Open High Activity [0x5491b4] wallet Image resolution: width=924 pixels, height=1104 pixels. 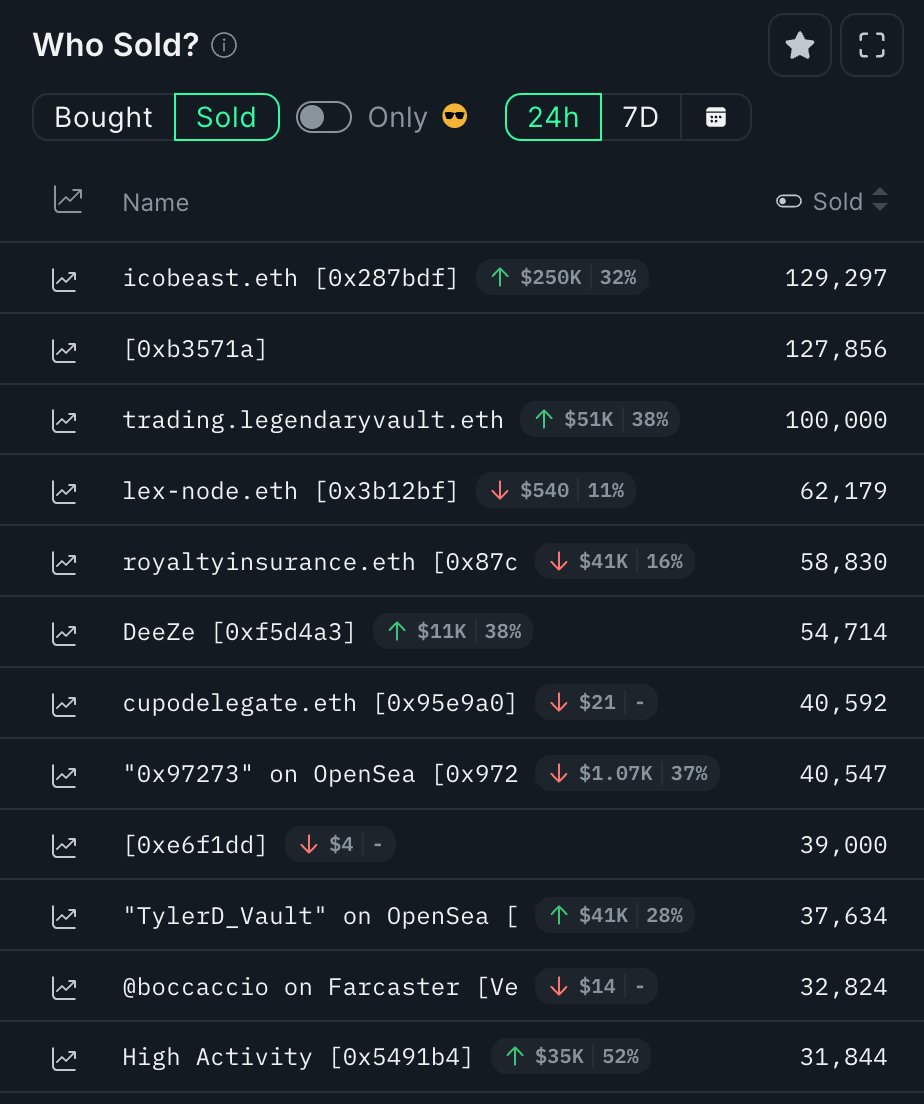297,1057
